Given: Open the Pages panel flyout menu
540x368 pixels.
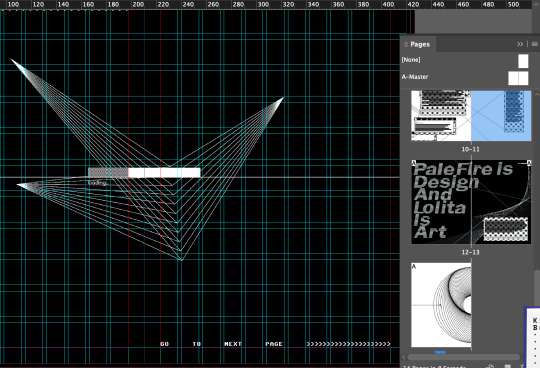Looking at the screenshot, I should pos(534,44).
